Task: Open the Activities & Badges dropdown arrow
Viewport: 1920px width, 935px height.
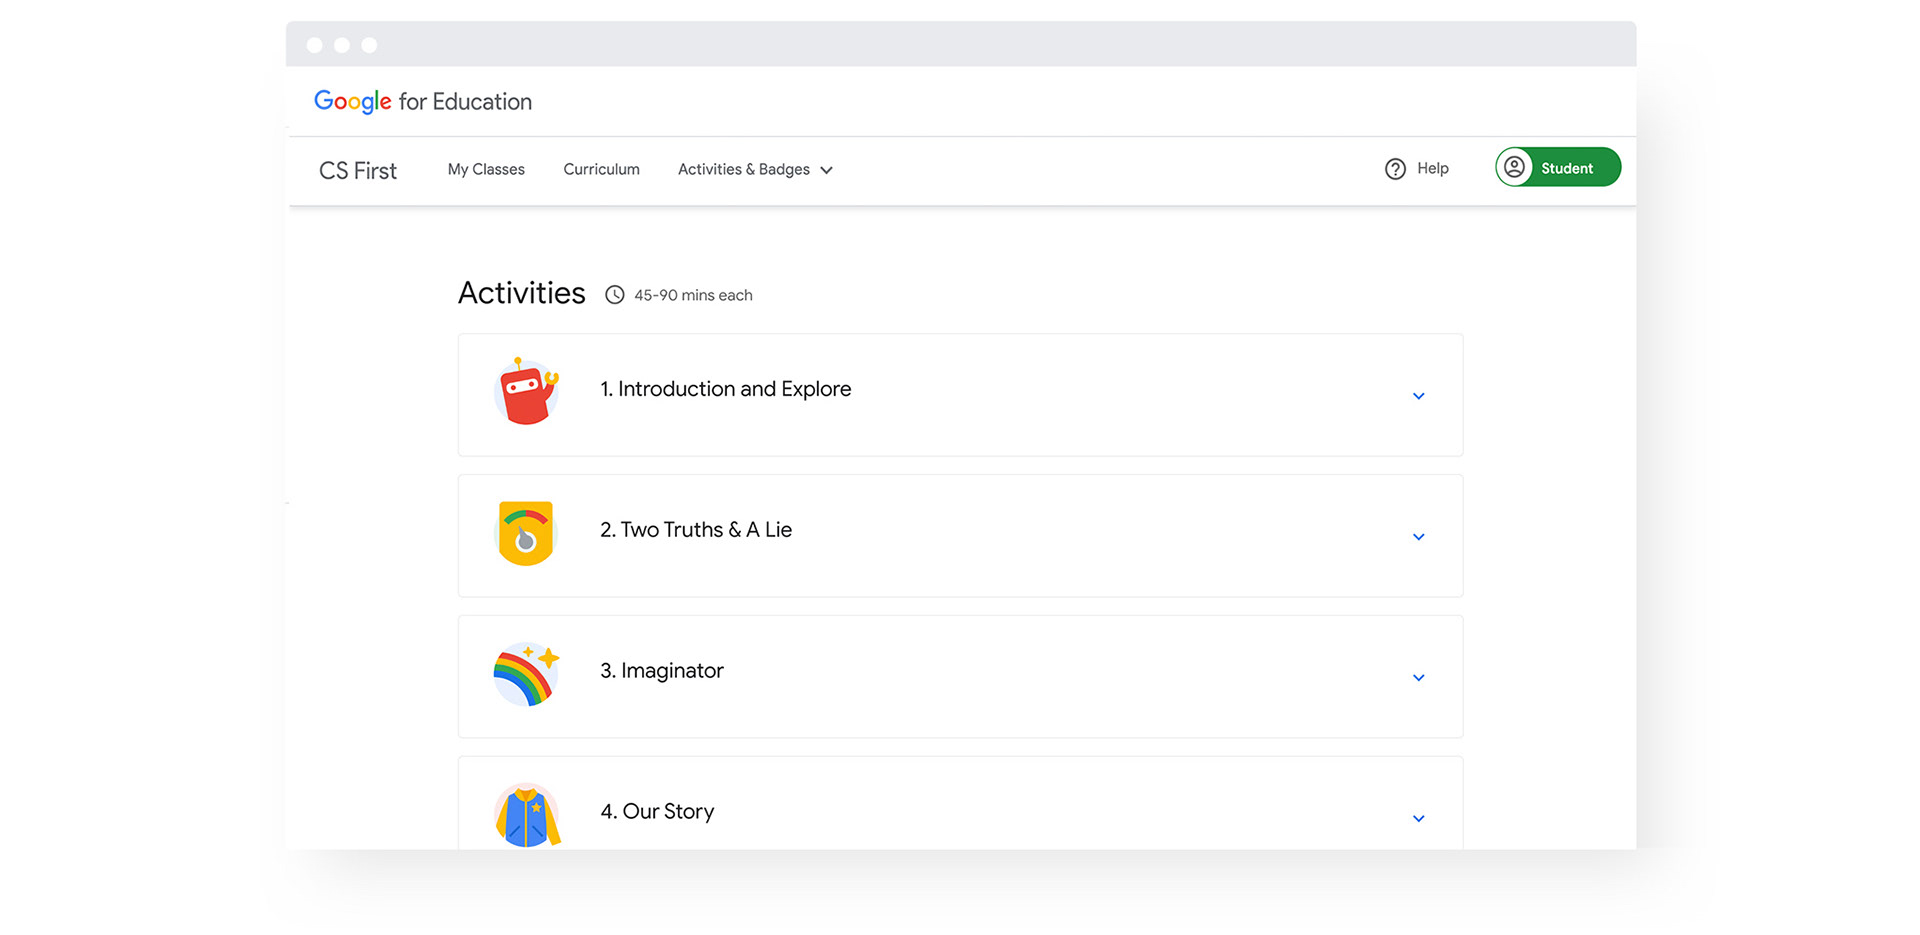Action: (826, 170)
